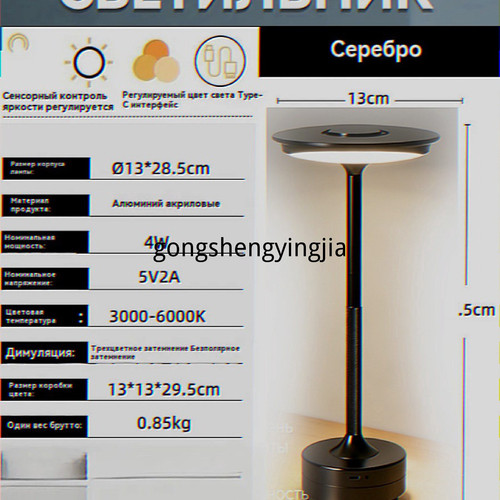
Task: Click the Алюминий акриловые material value
Action: (x=166, y=204)
